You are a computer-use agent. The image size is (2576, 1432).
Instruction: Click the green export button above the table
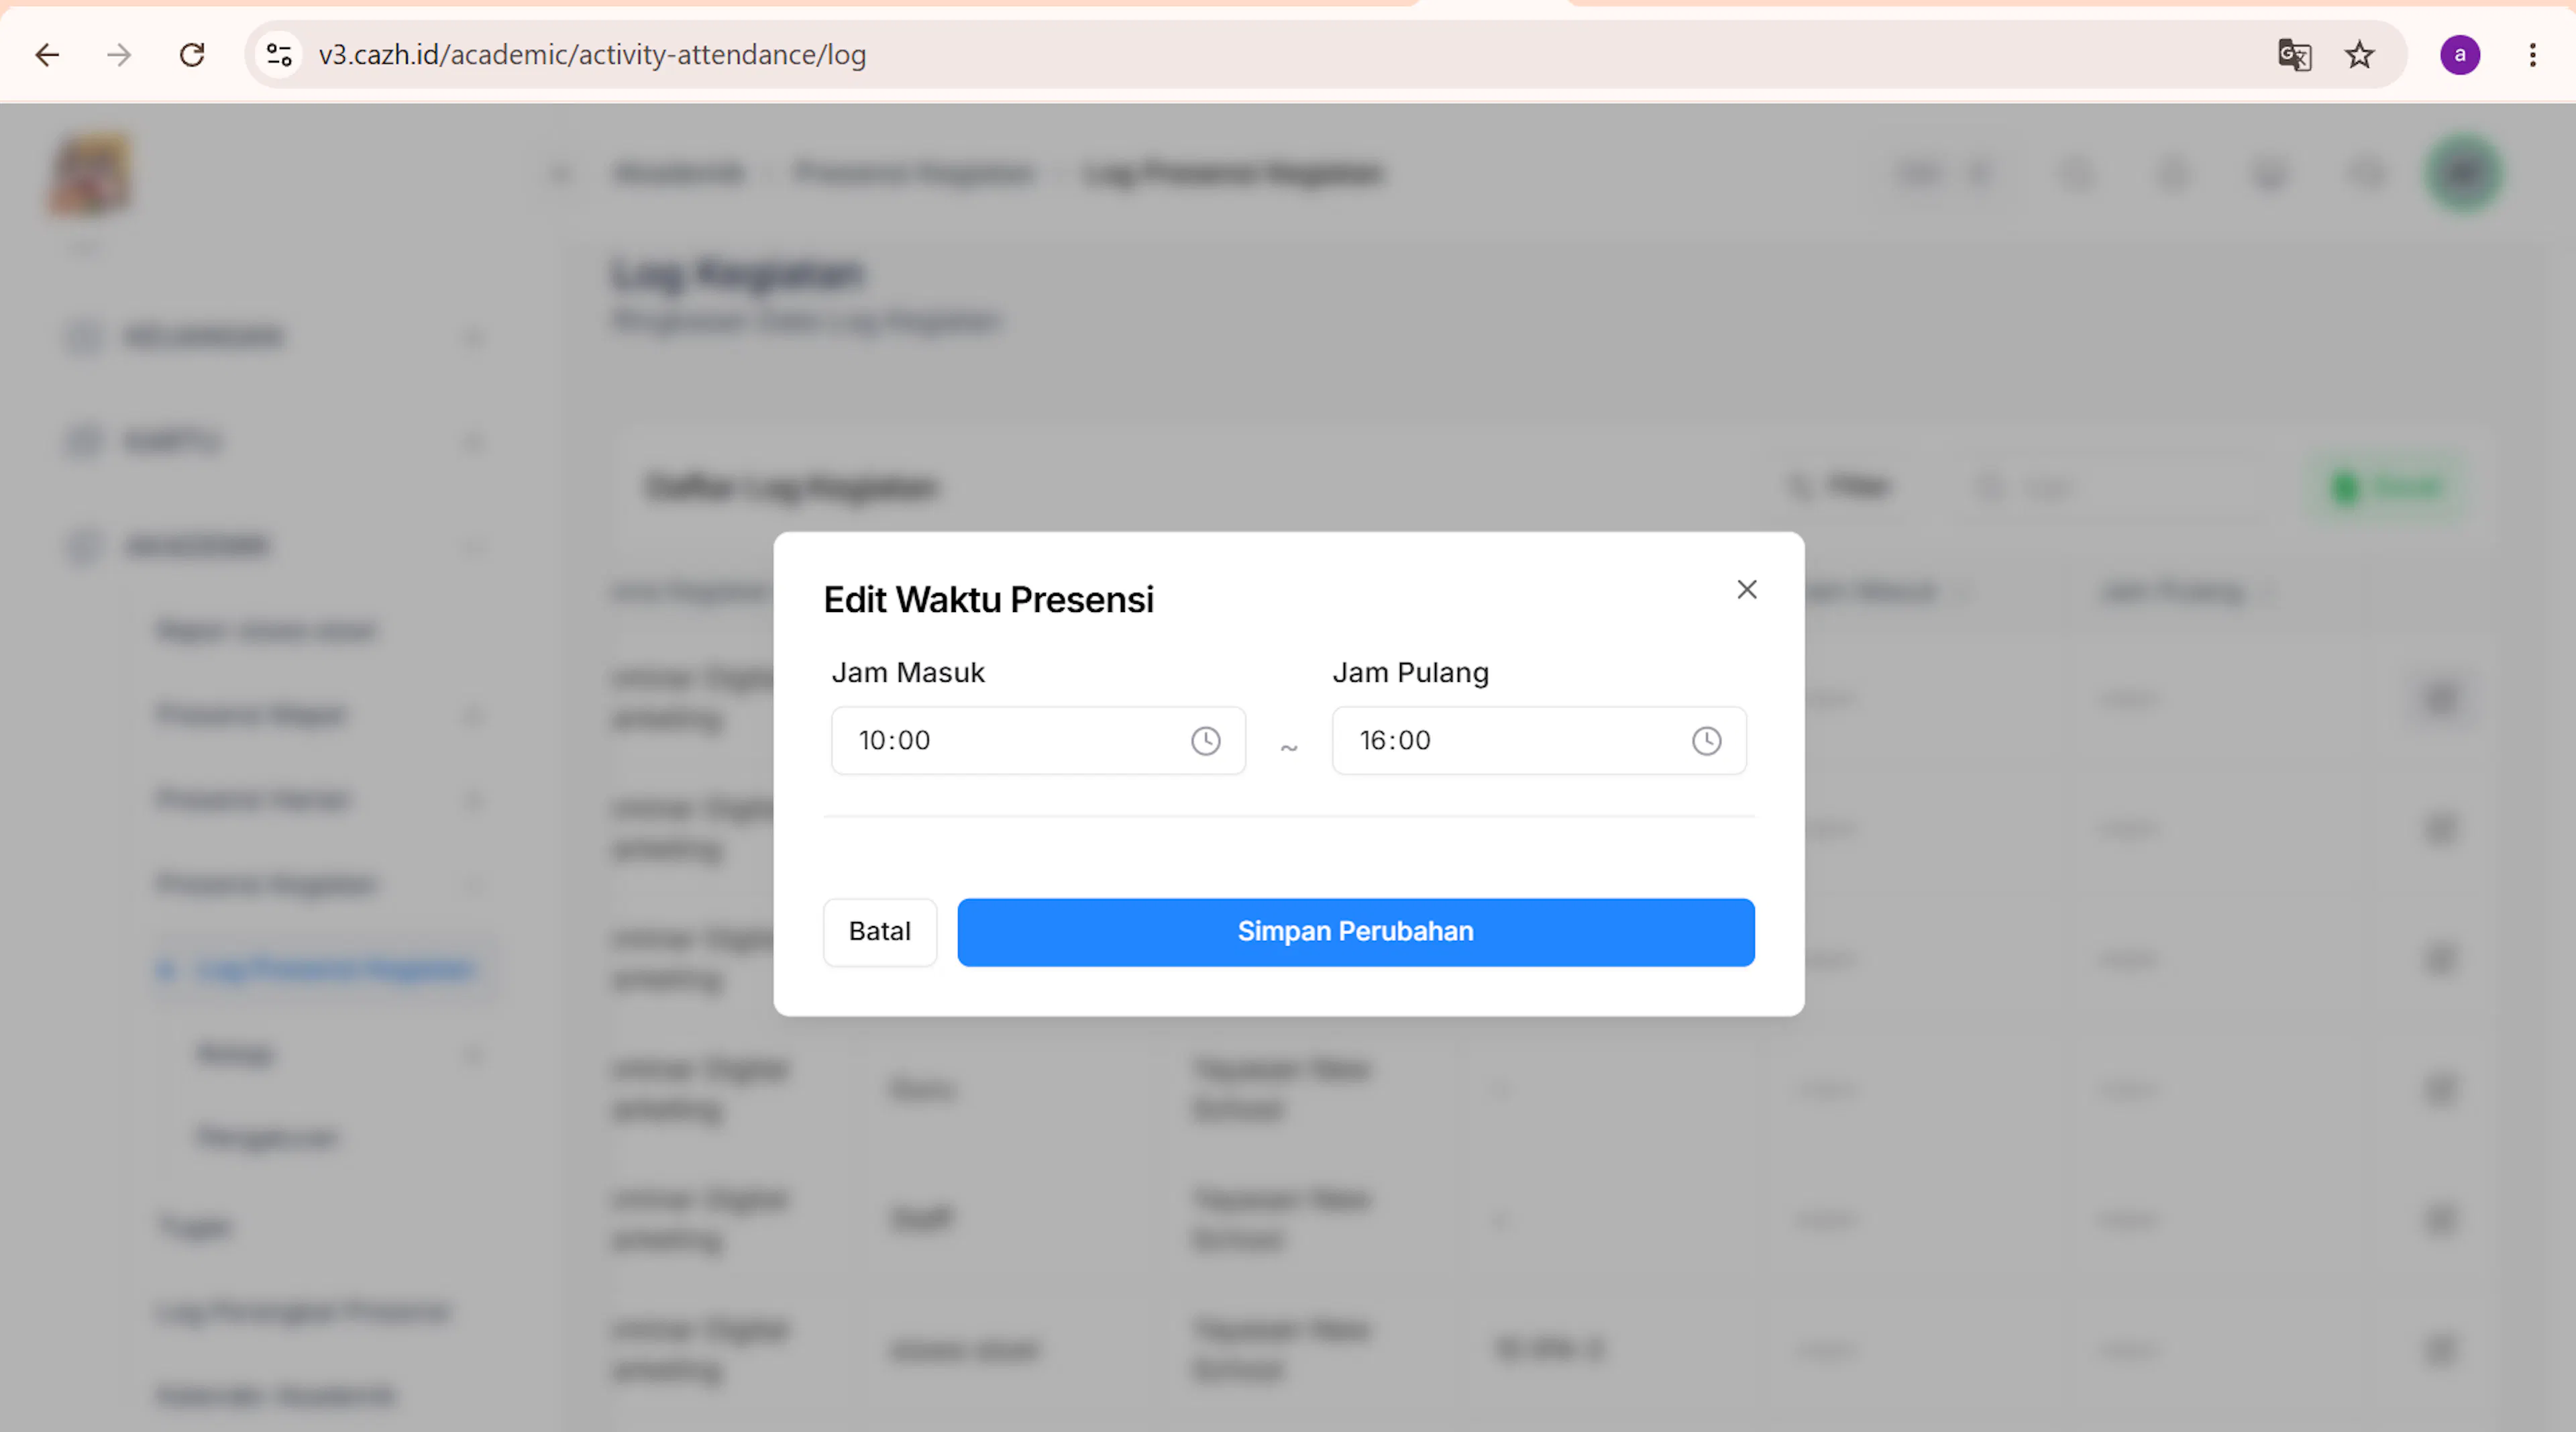(2387, 487)
